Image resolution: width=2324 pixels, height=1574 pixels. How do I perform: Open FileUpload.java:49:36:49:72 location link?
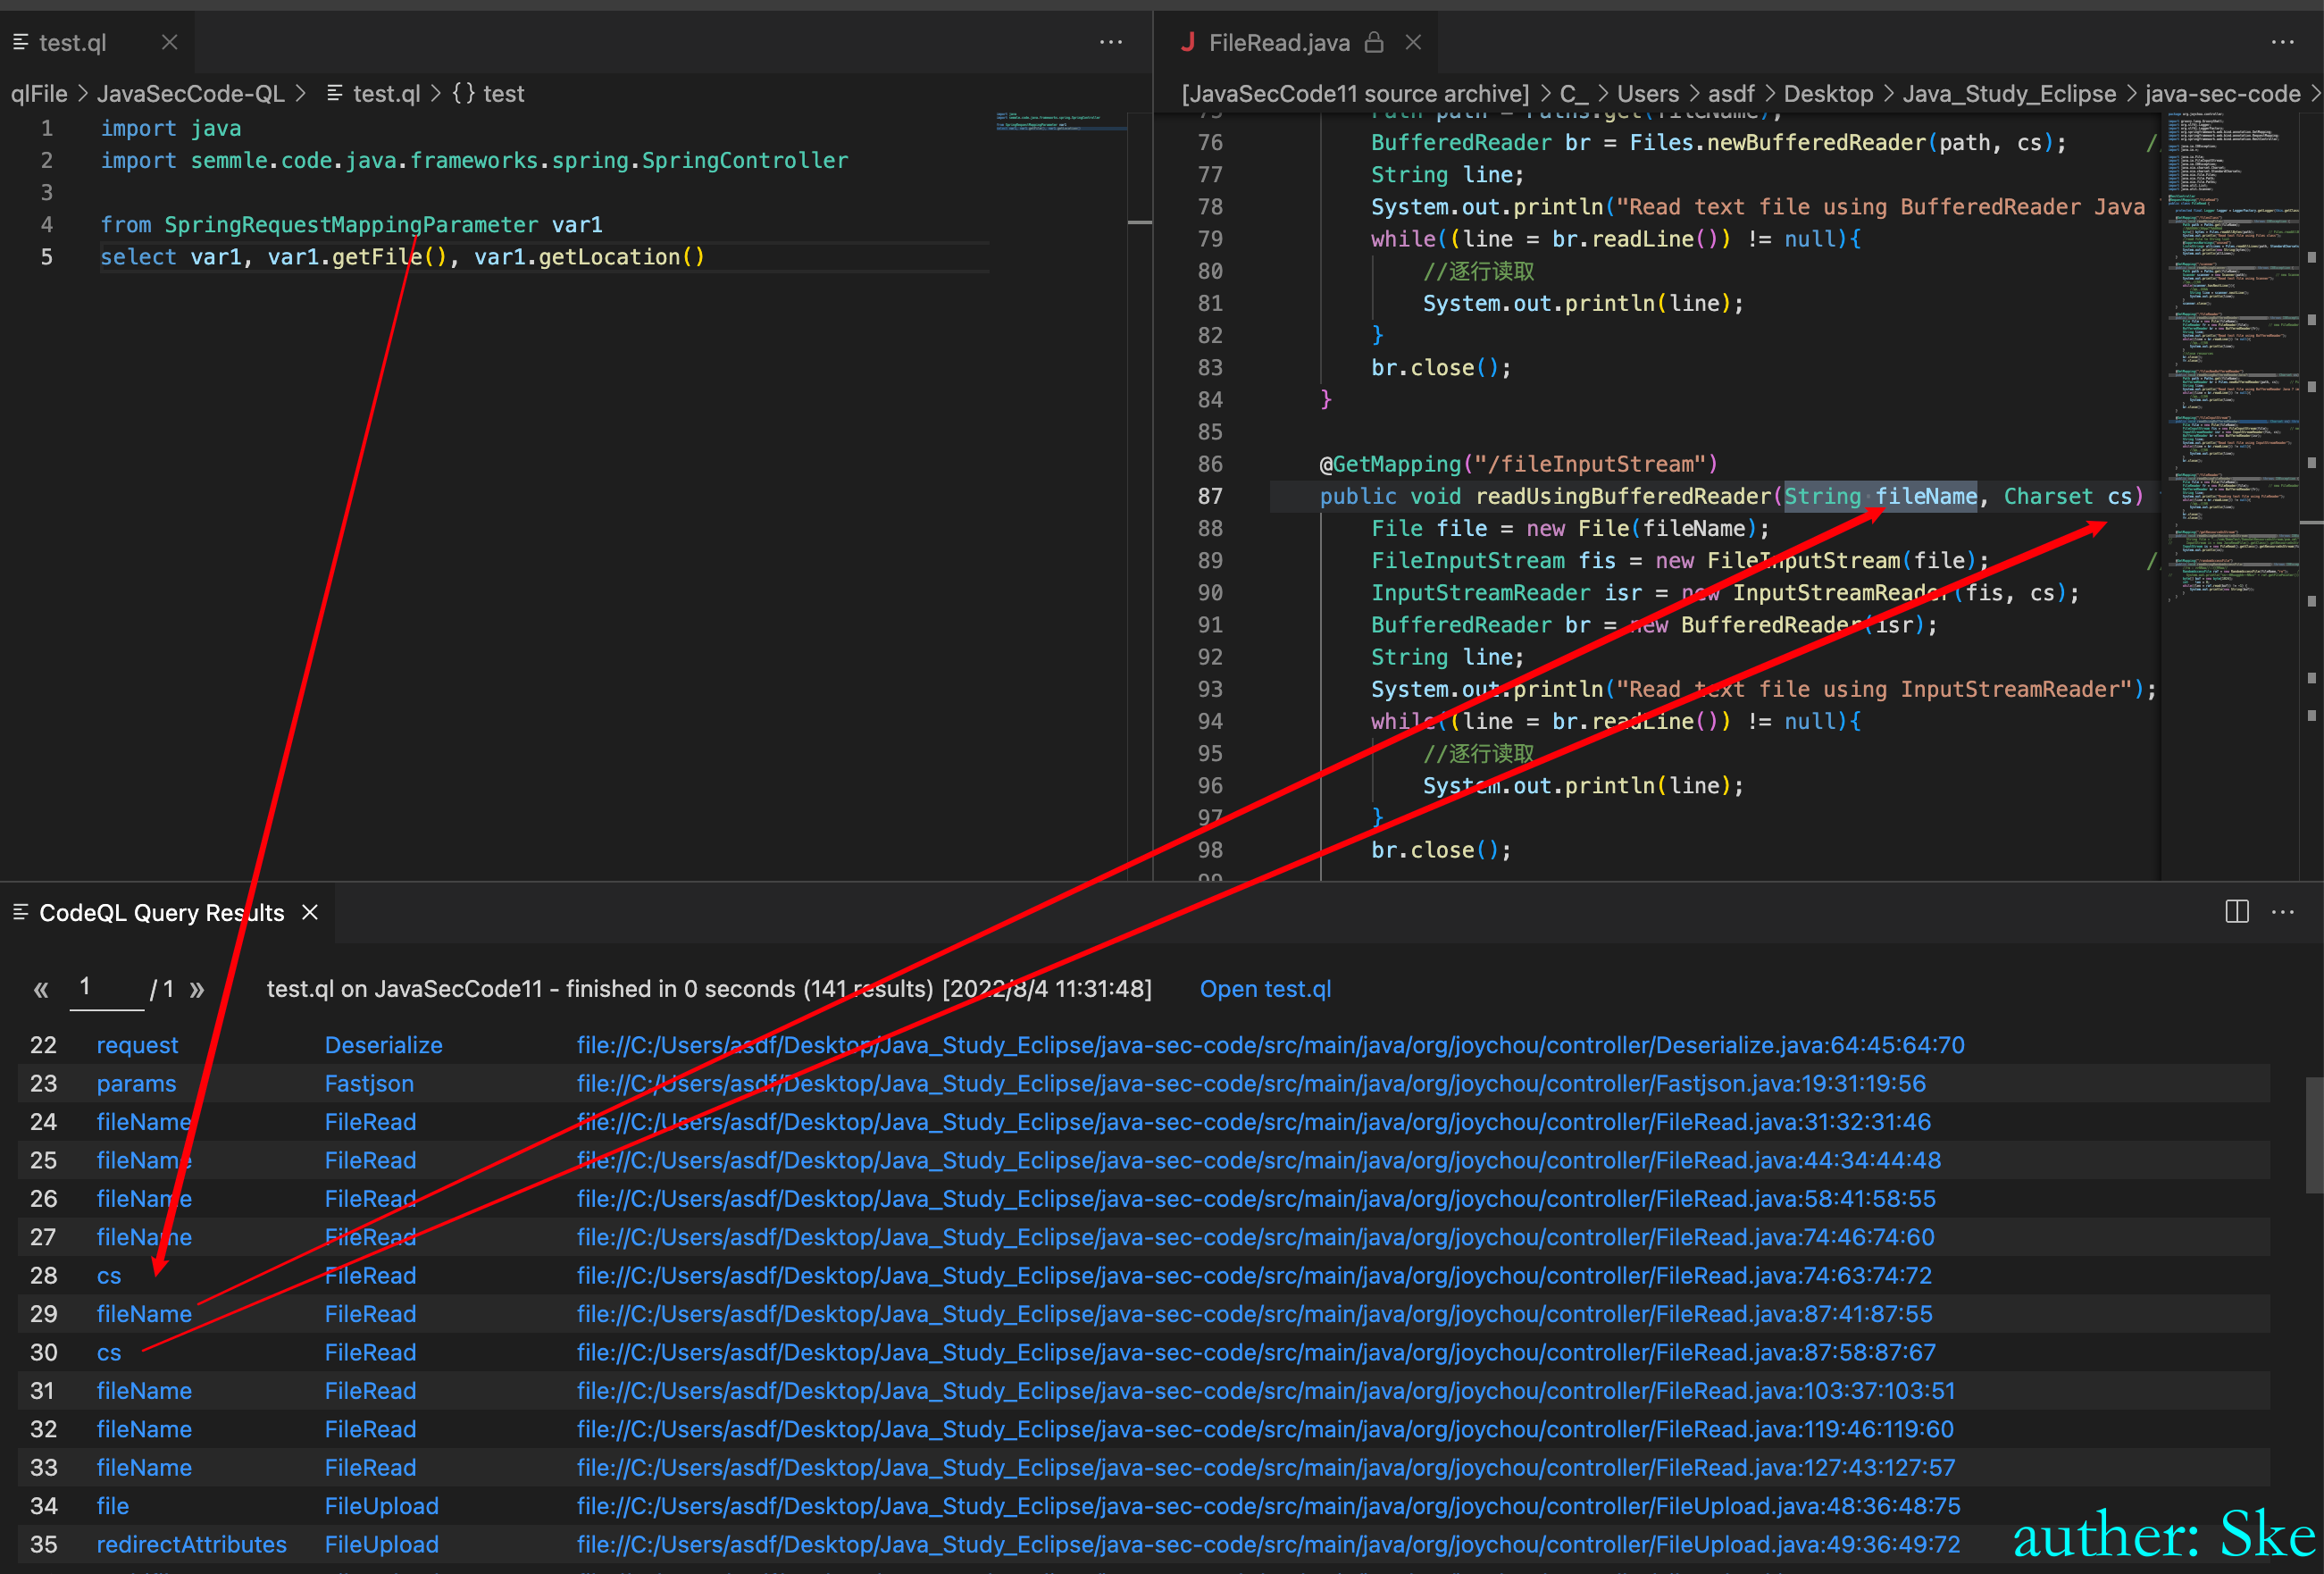[x=1268, y=1544]
